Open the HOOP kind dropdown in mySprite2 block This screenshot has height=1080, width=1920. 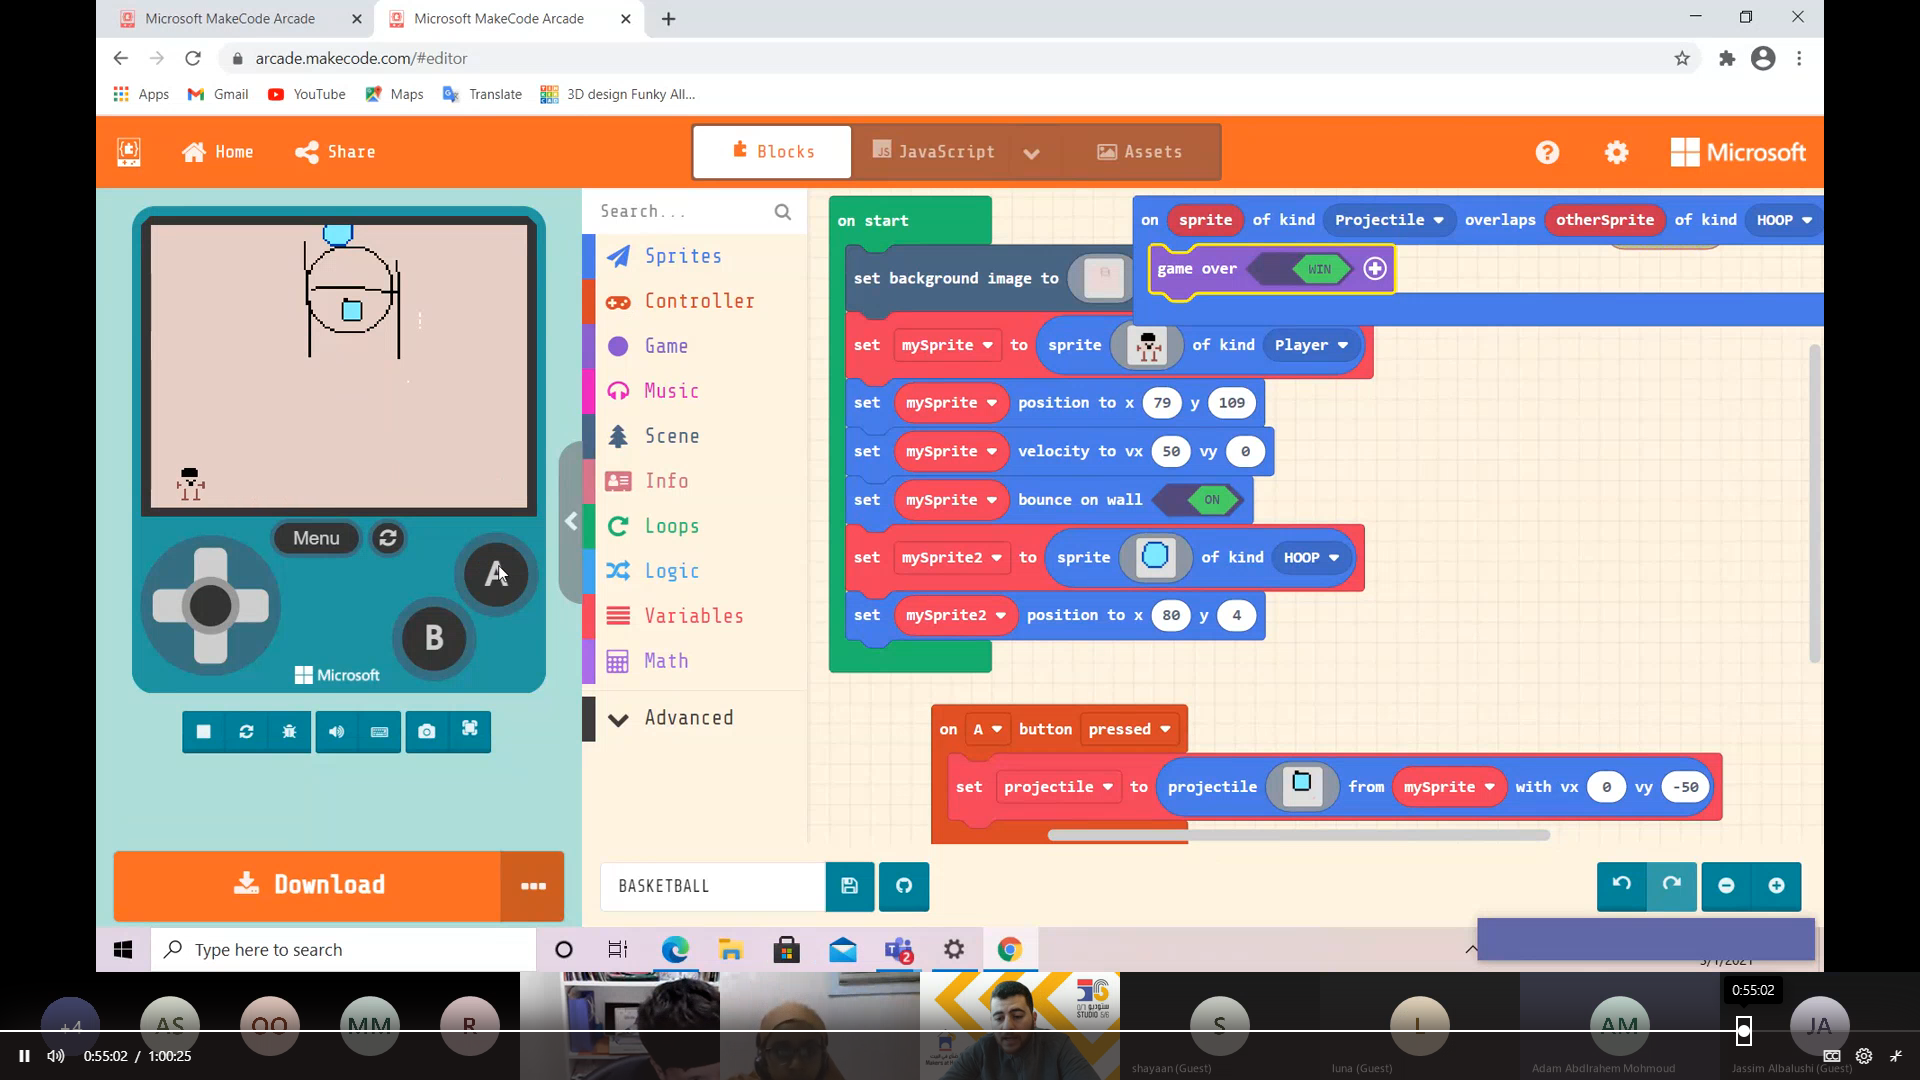[1311, 557]
